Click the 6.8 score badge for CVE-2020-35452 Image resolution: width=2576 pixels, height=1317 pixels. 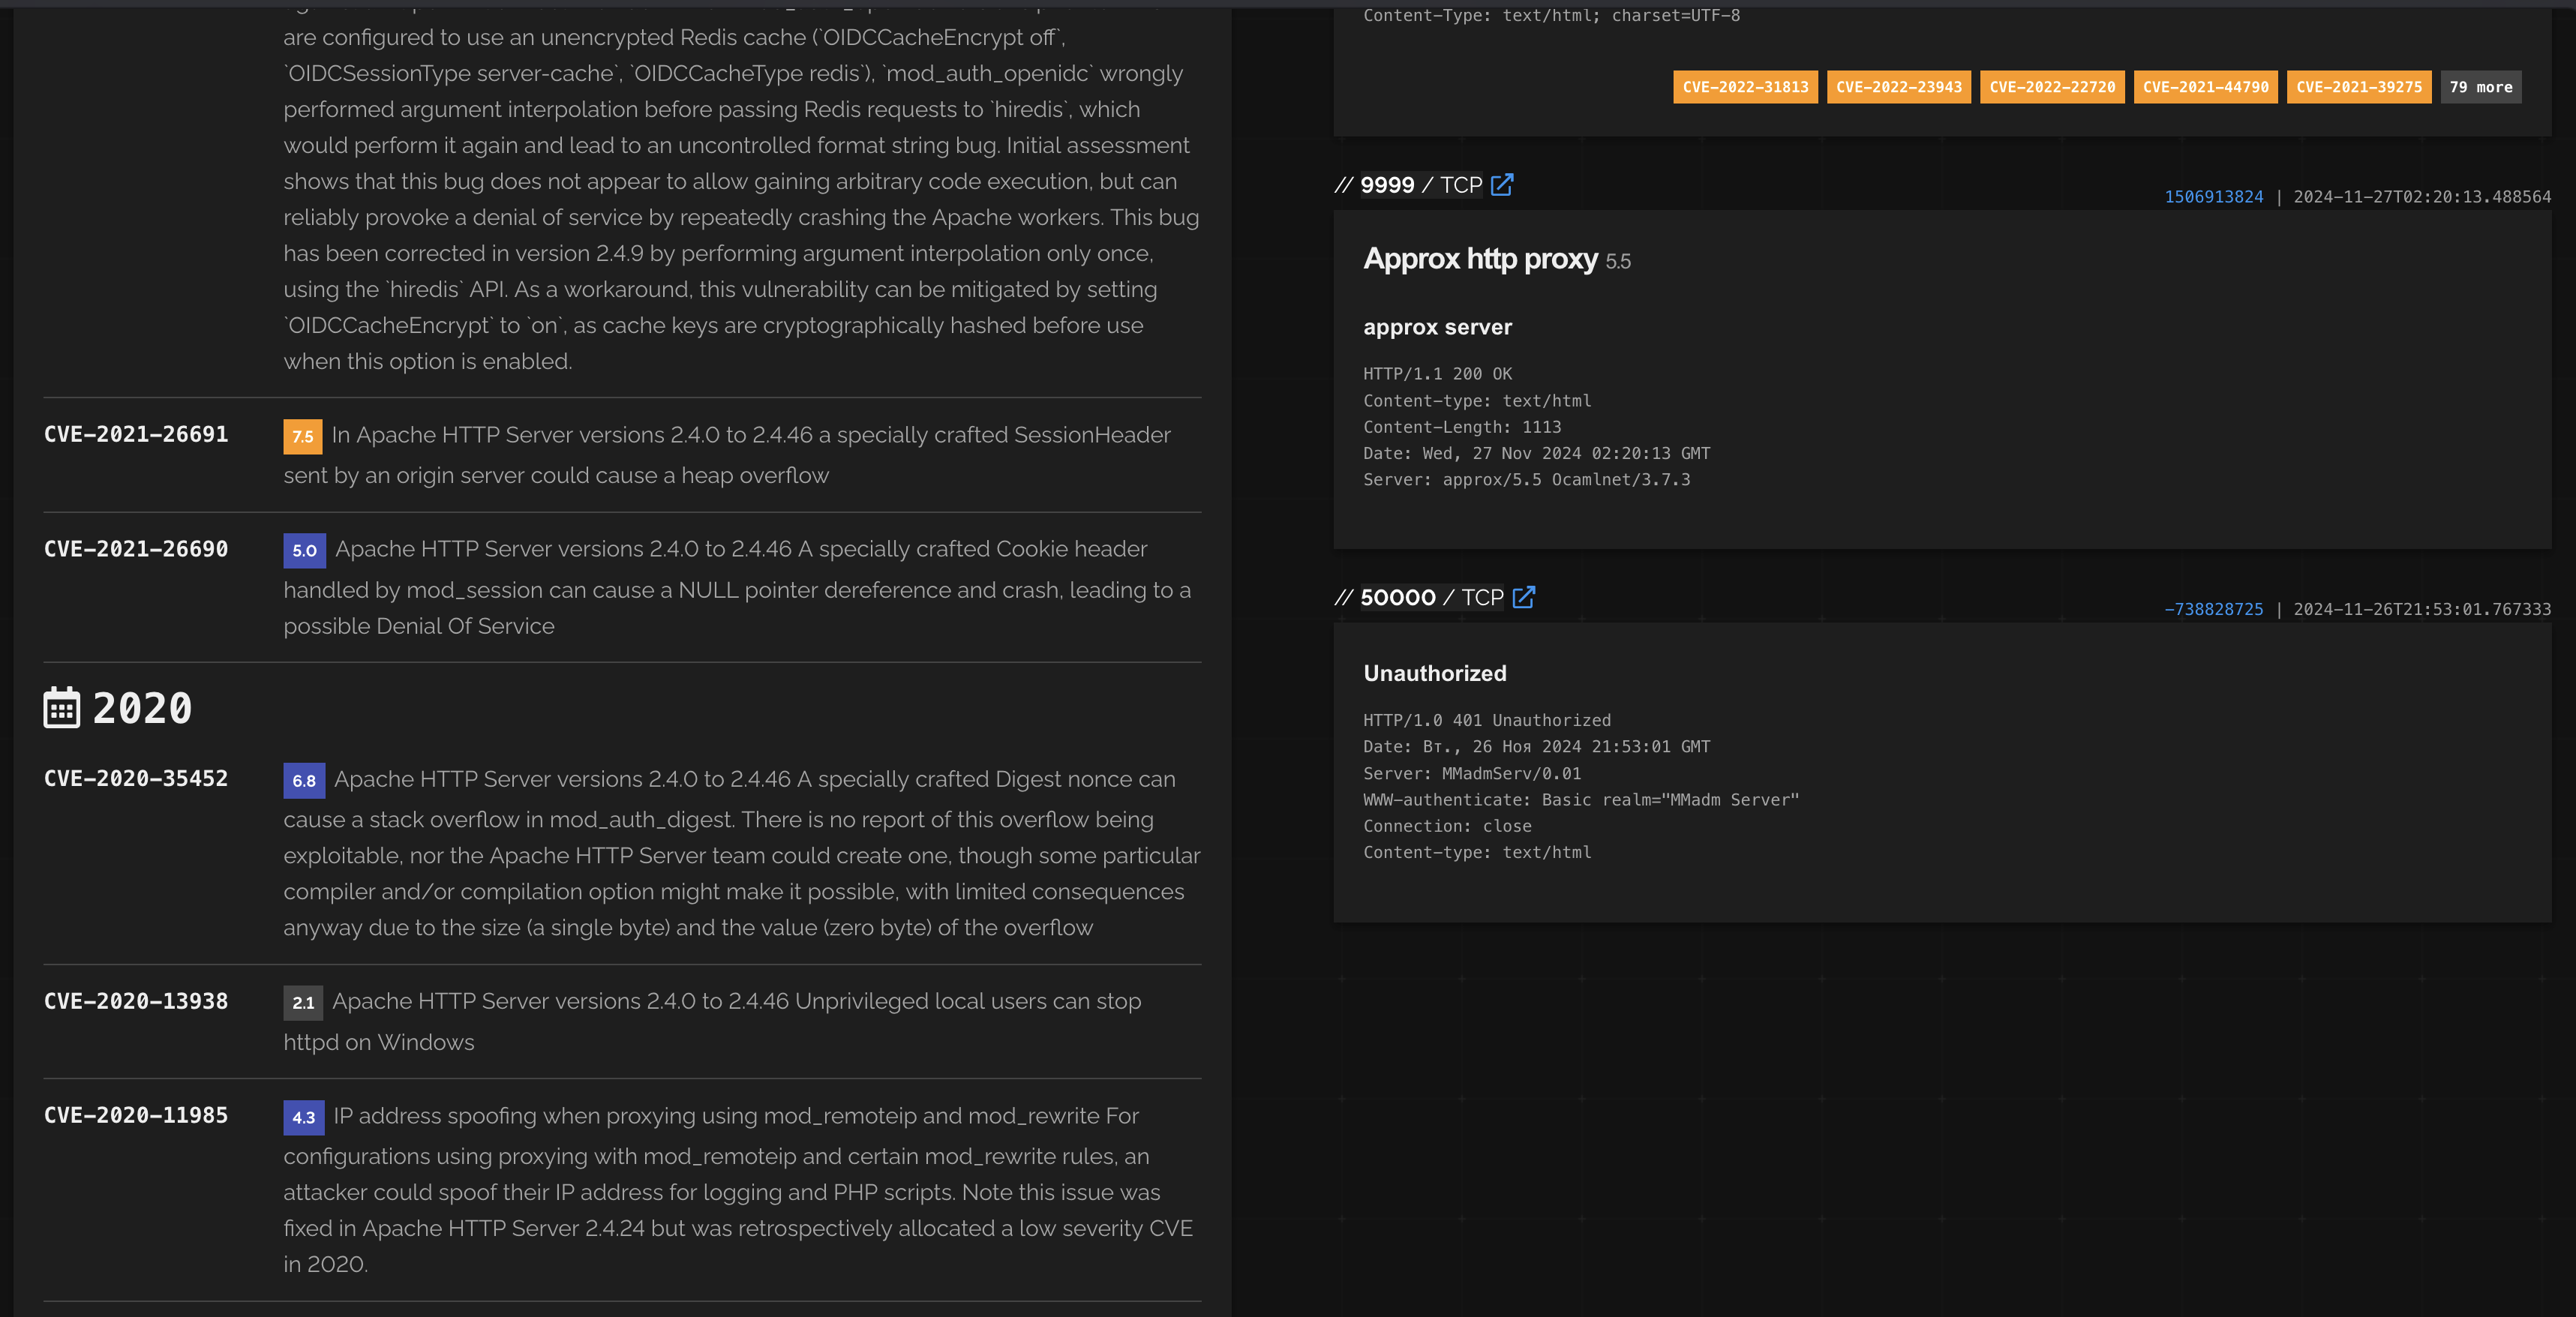coord(304,780)
